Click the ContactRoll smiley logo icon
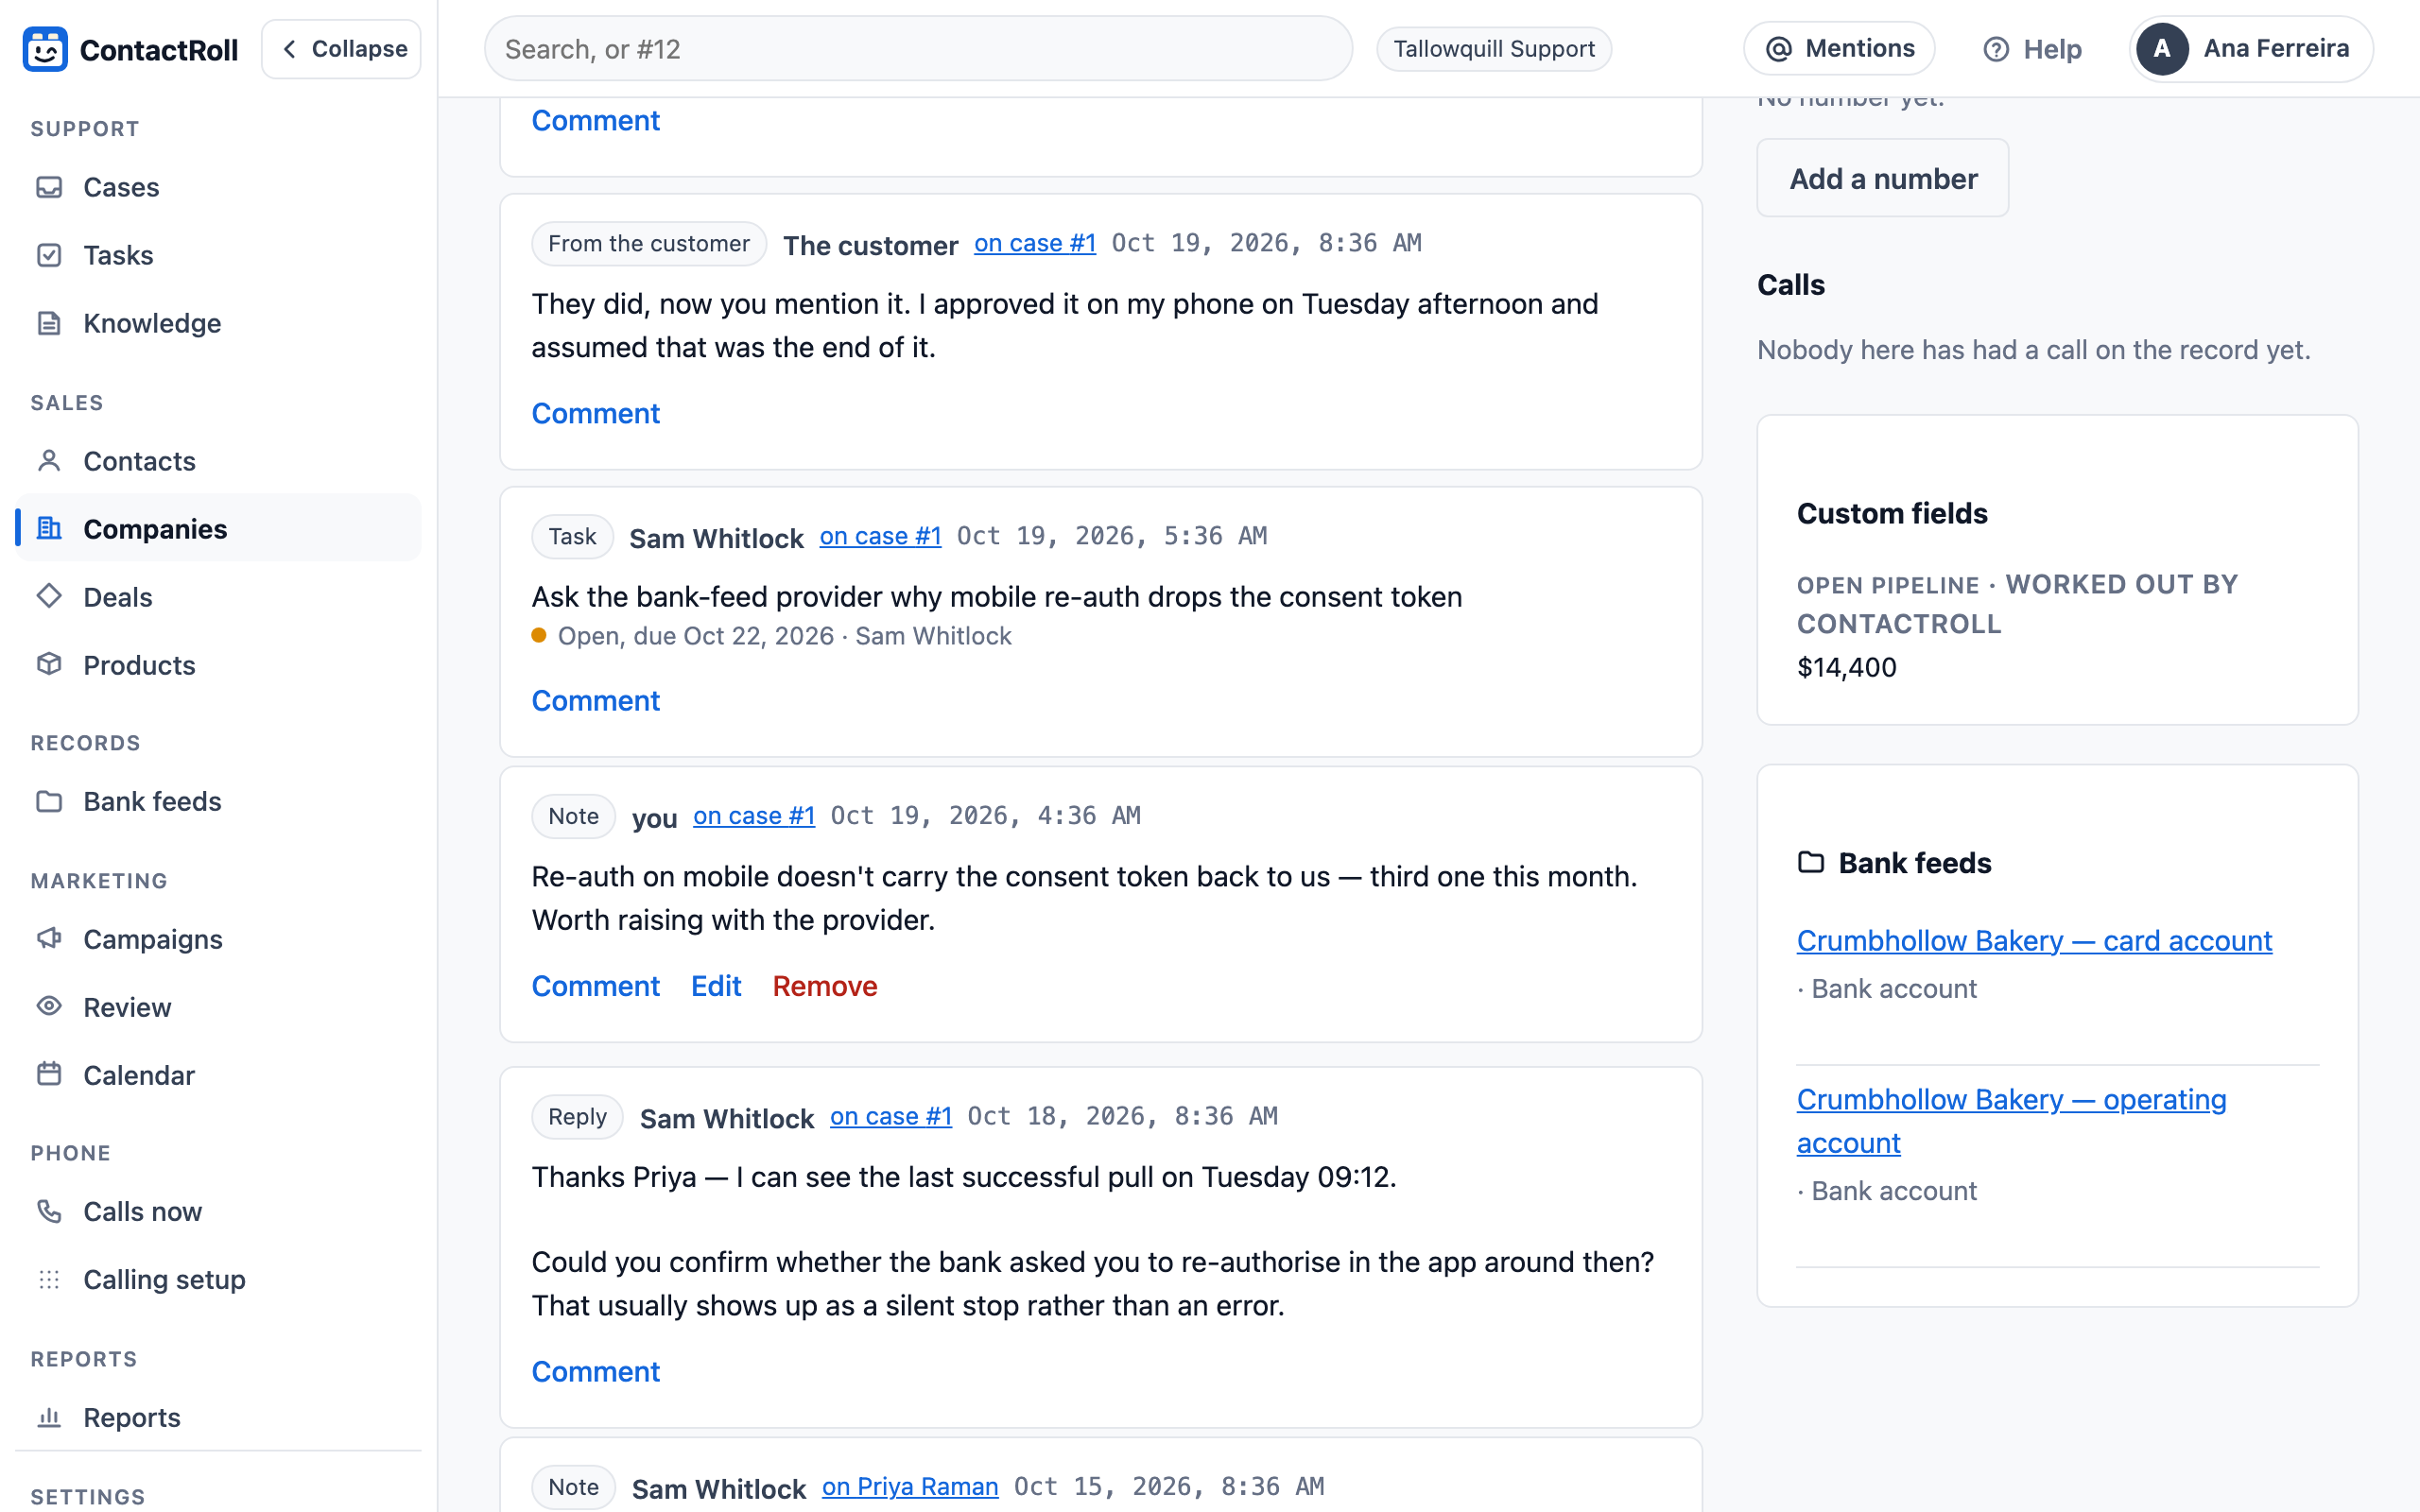The height and width of the screenshot is (1512, 2420). (45, 49)
